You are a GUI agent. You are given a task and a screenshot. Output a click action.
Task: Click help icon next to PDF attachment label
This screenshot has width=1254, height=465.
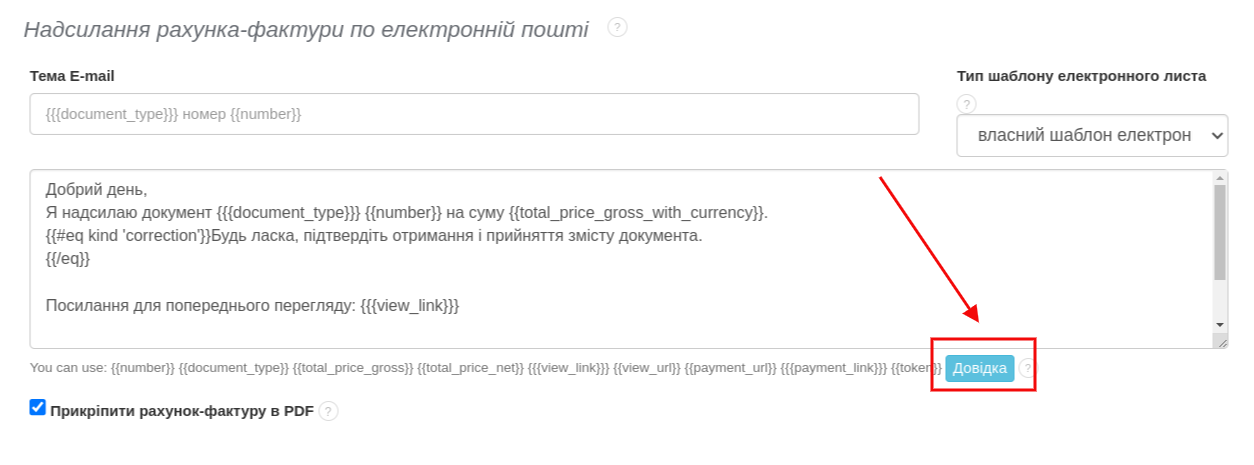329,411
